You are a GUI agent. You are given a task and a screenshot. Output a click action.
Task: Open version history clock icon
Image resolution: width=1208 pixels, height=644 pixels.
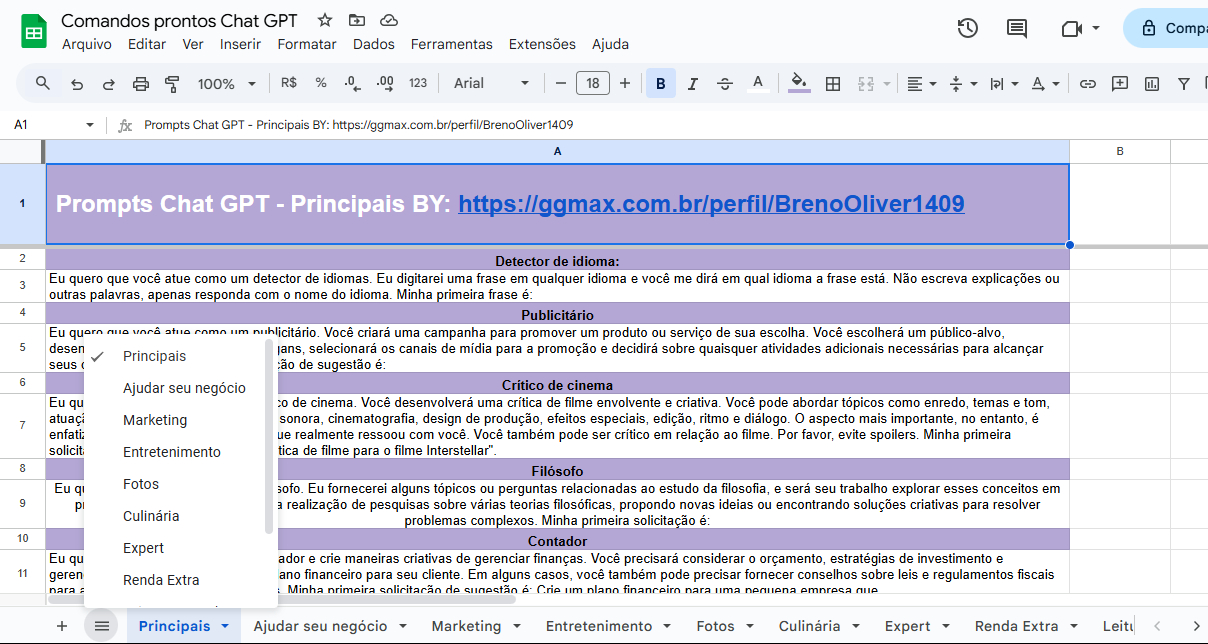(967, 28)
